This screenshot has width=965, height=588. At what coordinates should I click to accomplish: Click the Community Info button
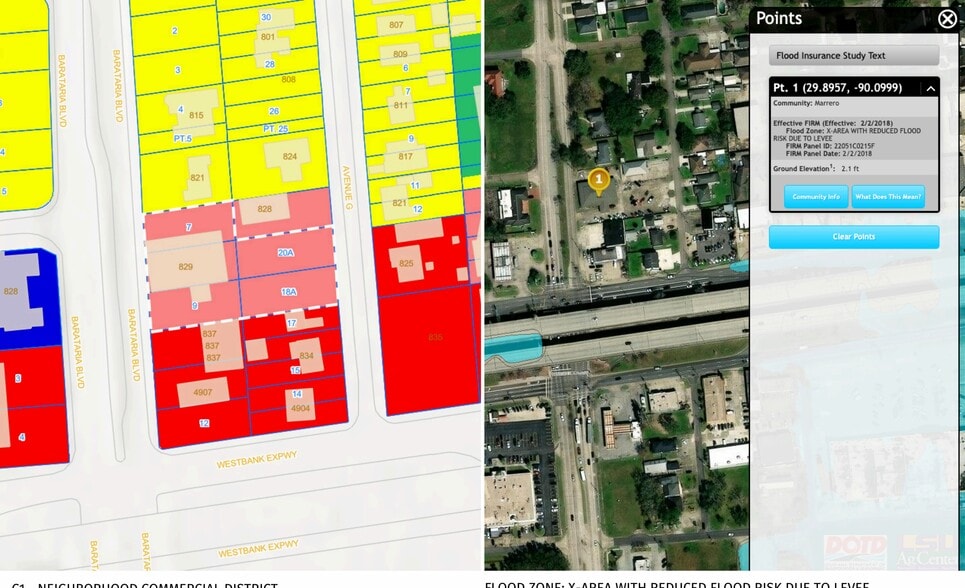tap(816, 197)
